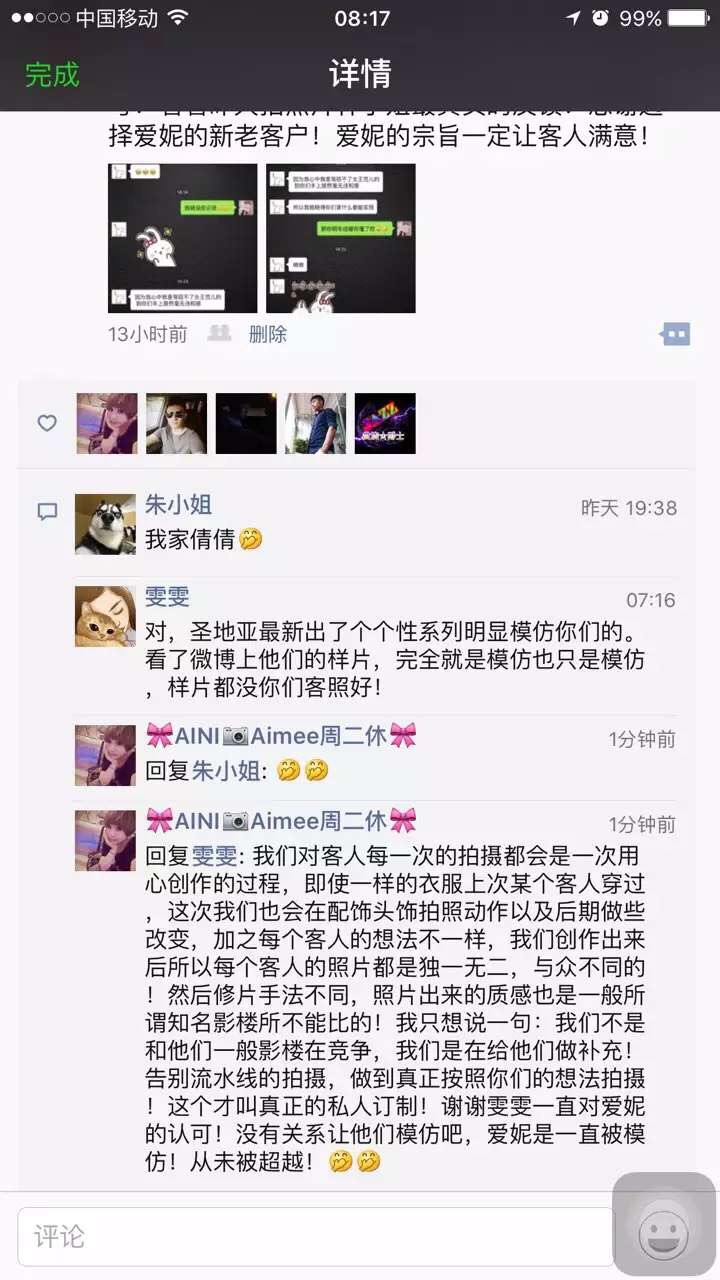
Task: Tap the neon-sign liker avatar
Action: [385, 423]
